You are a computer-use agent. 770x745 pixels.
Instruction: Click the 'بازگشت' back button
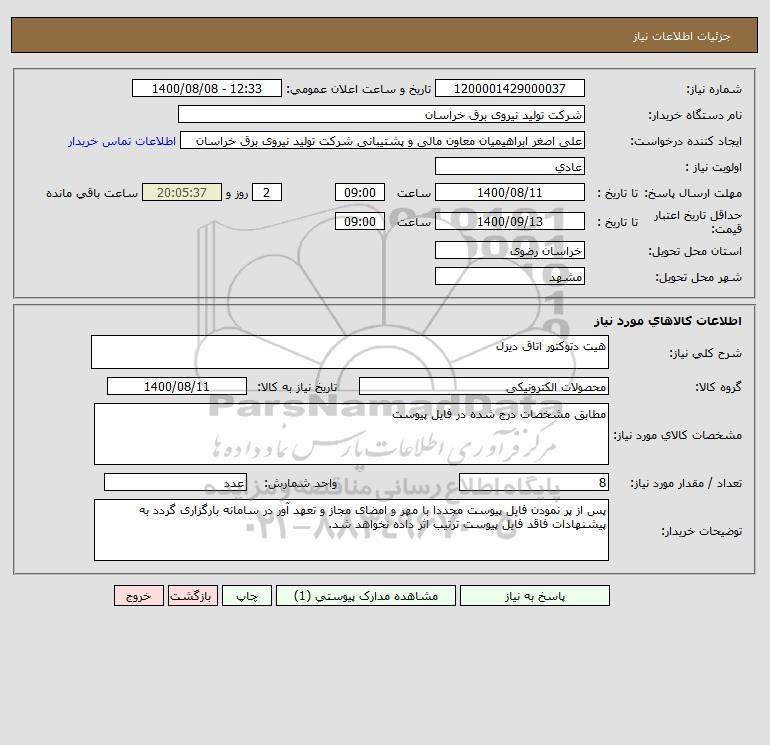click(x=192, y=595)
